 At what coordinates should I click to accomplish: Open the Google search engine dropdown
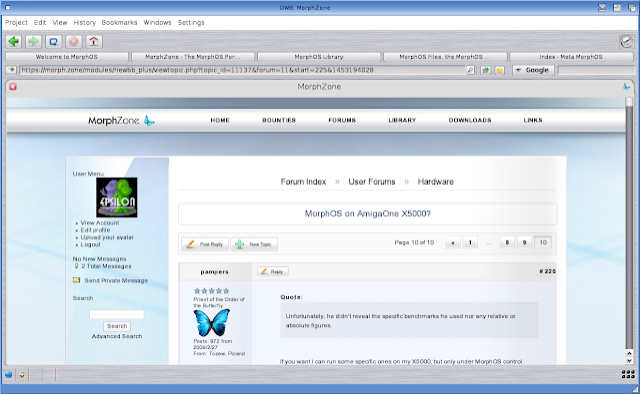[x=533, y=70]
